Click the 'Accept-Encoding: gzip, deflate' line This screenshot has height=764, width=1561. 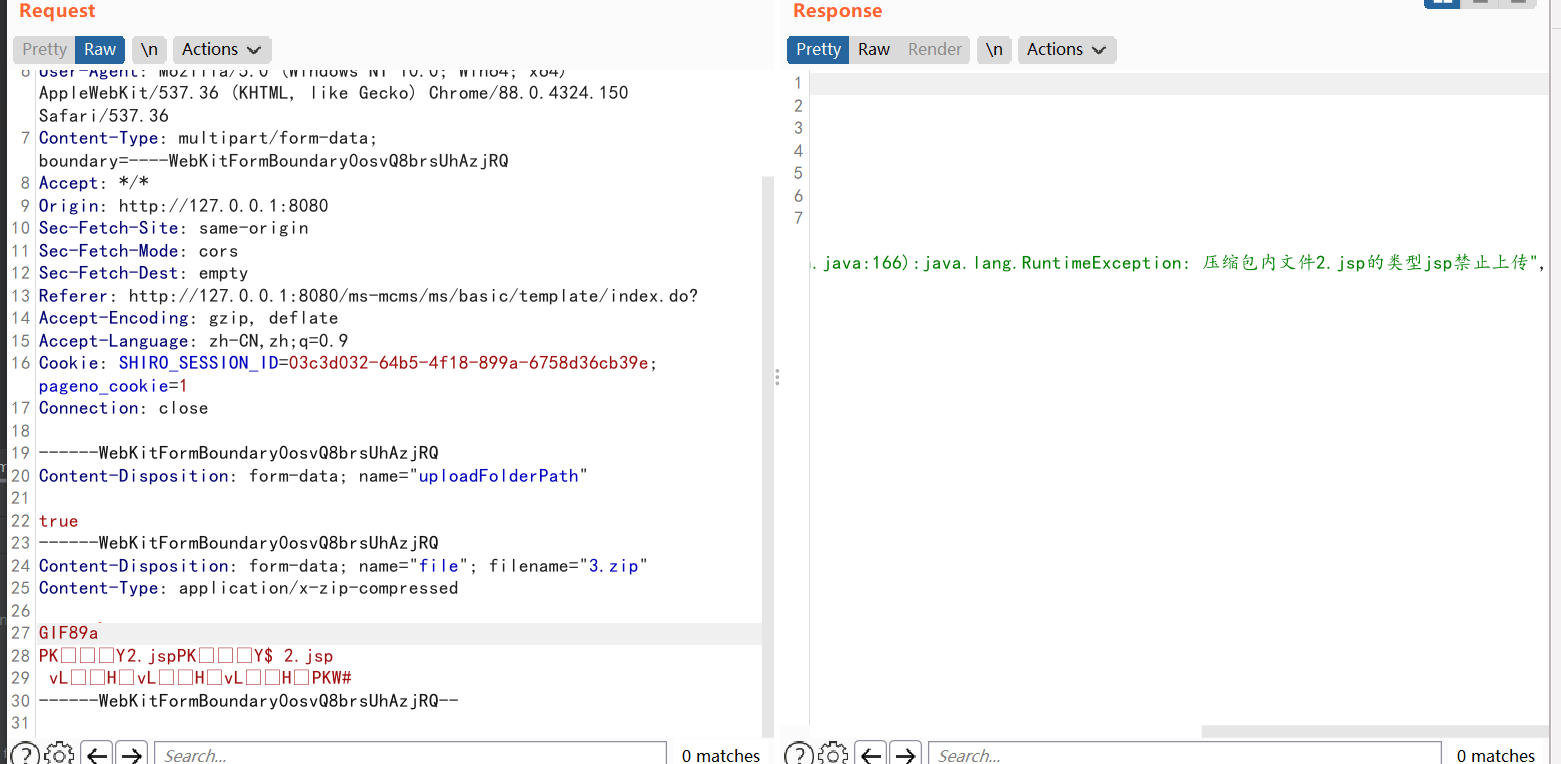coord(189,318)
